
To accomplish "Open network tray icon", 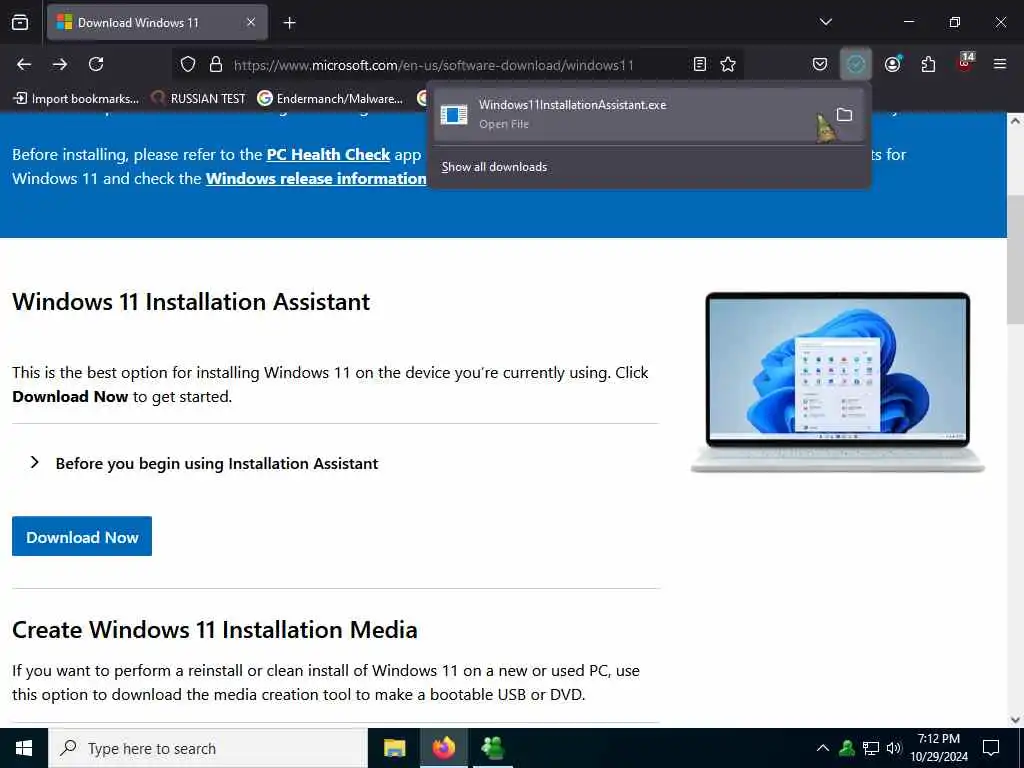I will (871, 748).
